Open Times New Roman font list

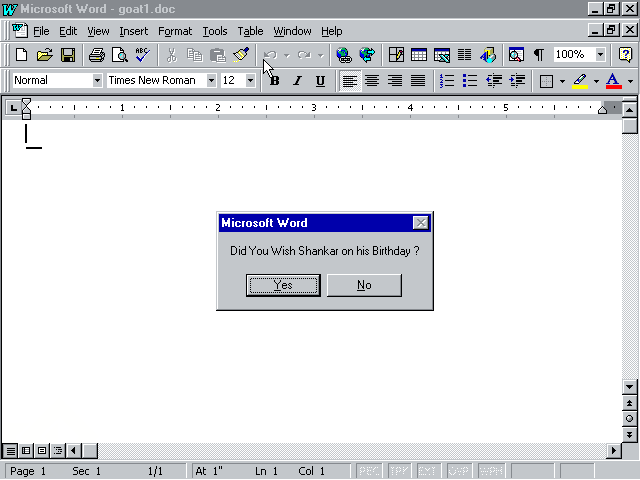[x=211, y=80]
